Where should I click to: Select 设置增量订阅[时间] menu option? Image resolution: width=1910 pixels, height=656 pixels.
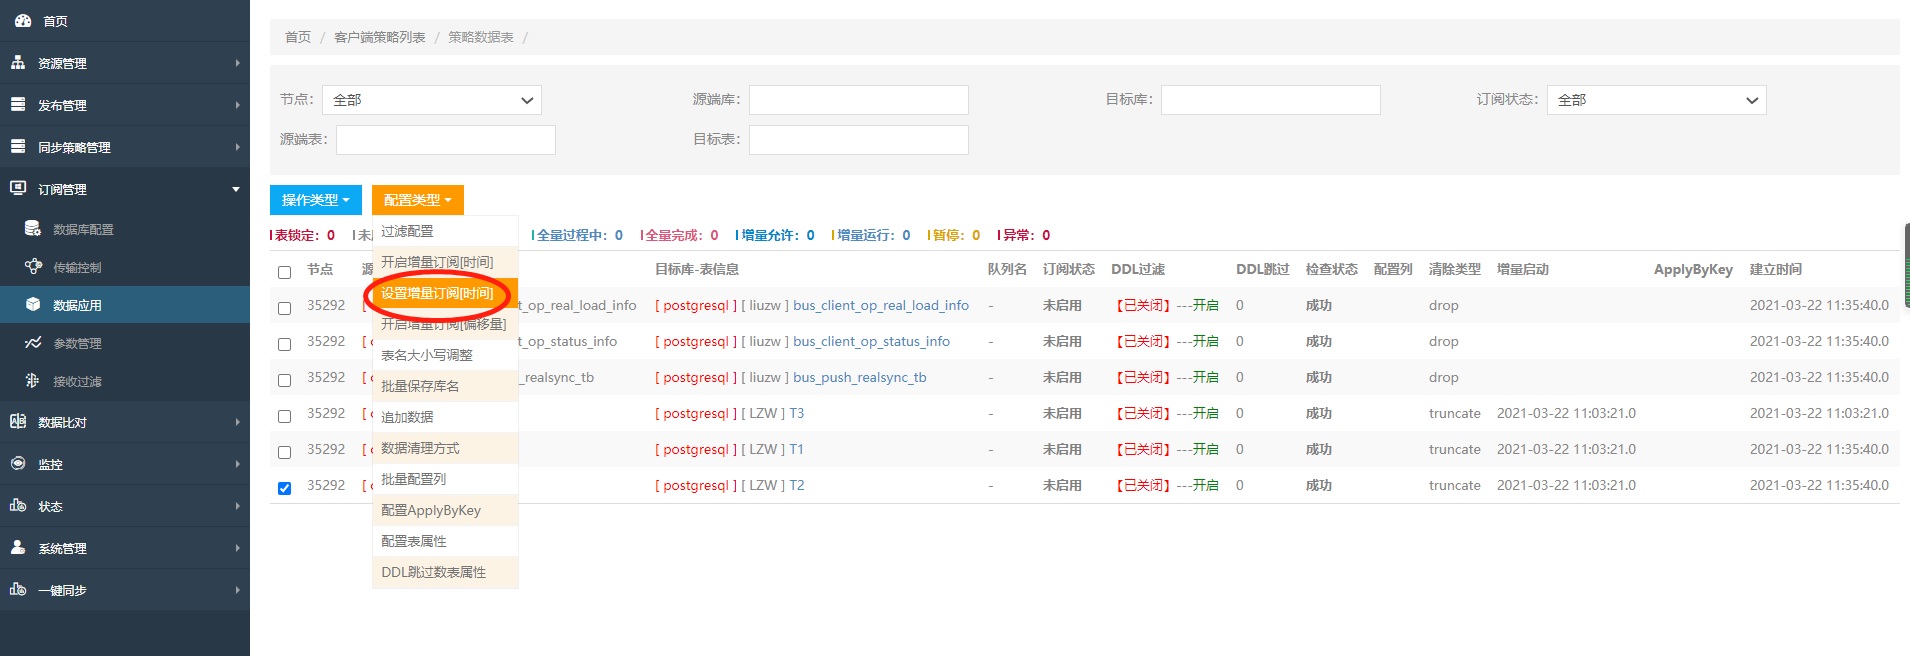click(x=437, y=293)
